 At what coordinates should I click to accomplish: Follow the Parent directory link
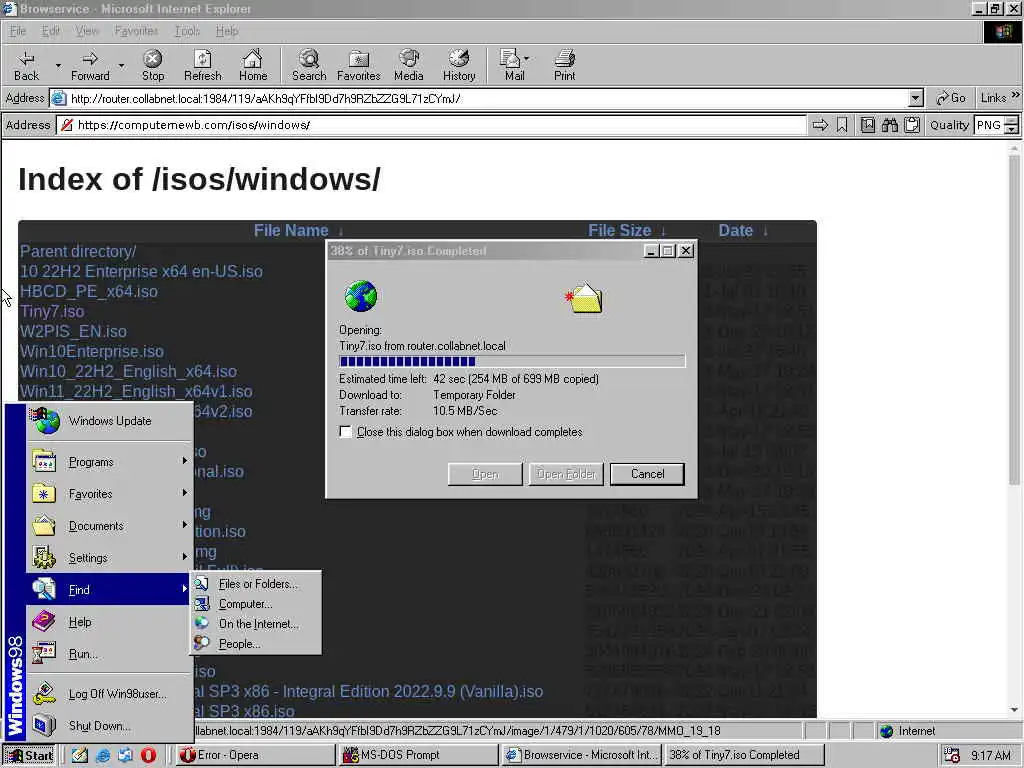pyautogui.click(x=78, y=251)
